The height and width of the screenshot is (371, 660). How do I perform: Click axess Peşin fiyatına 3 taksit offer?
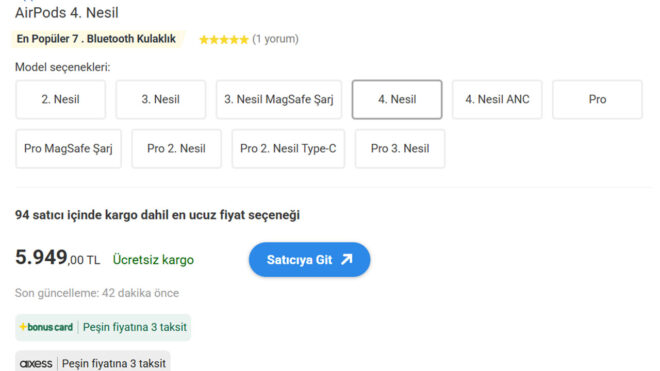pos(93,361)
